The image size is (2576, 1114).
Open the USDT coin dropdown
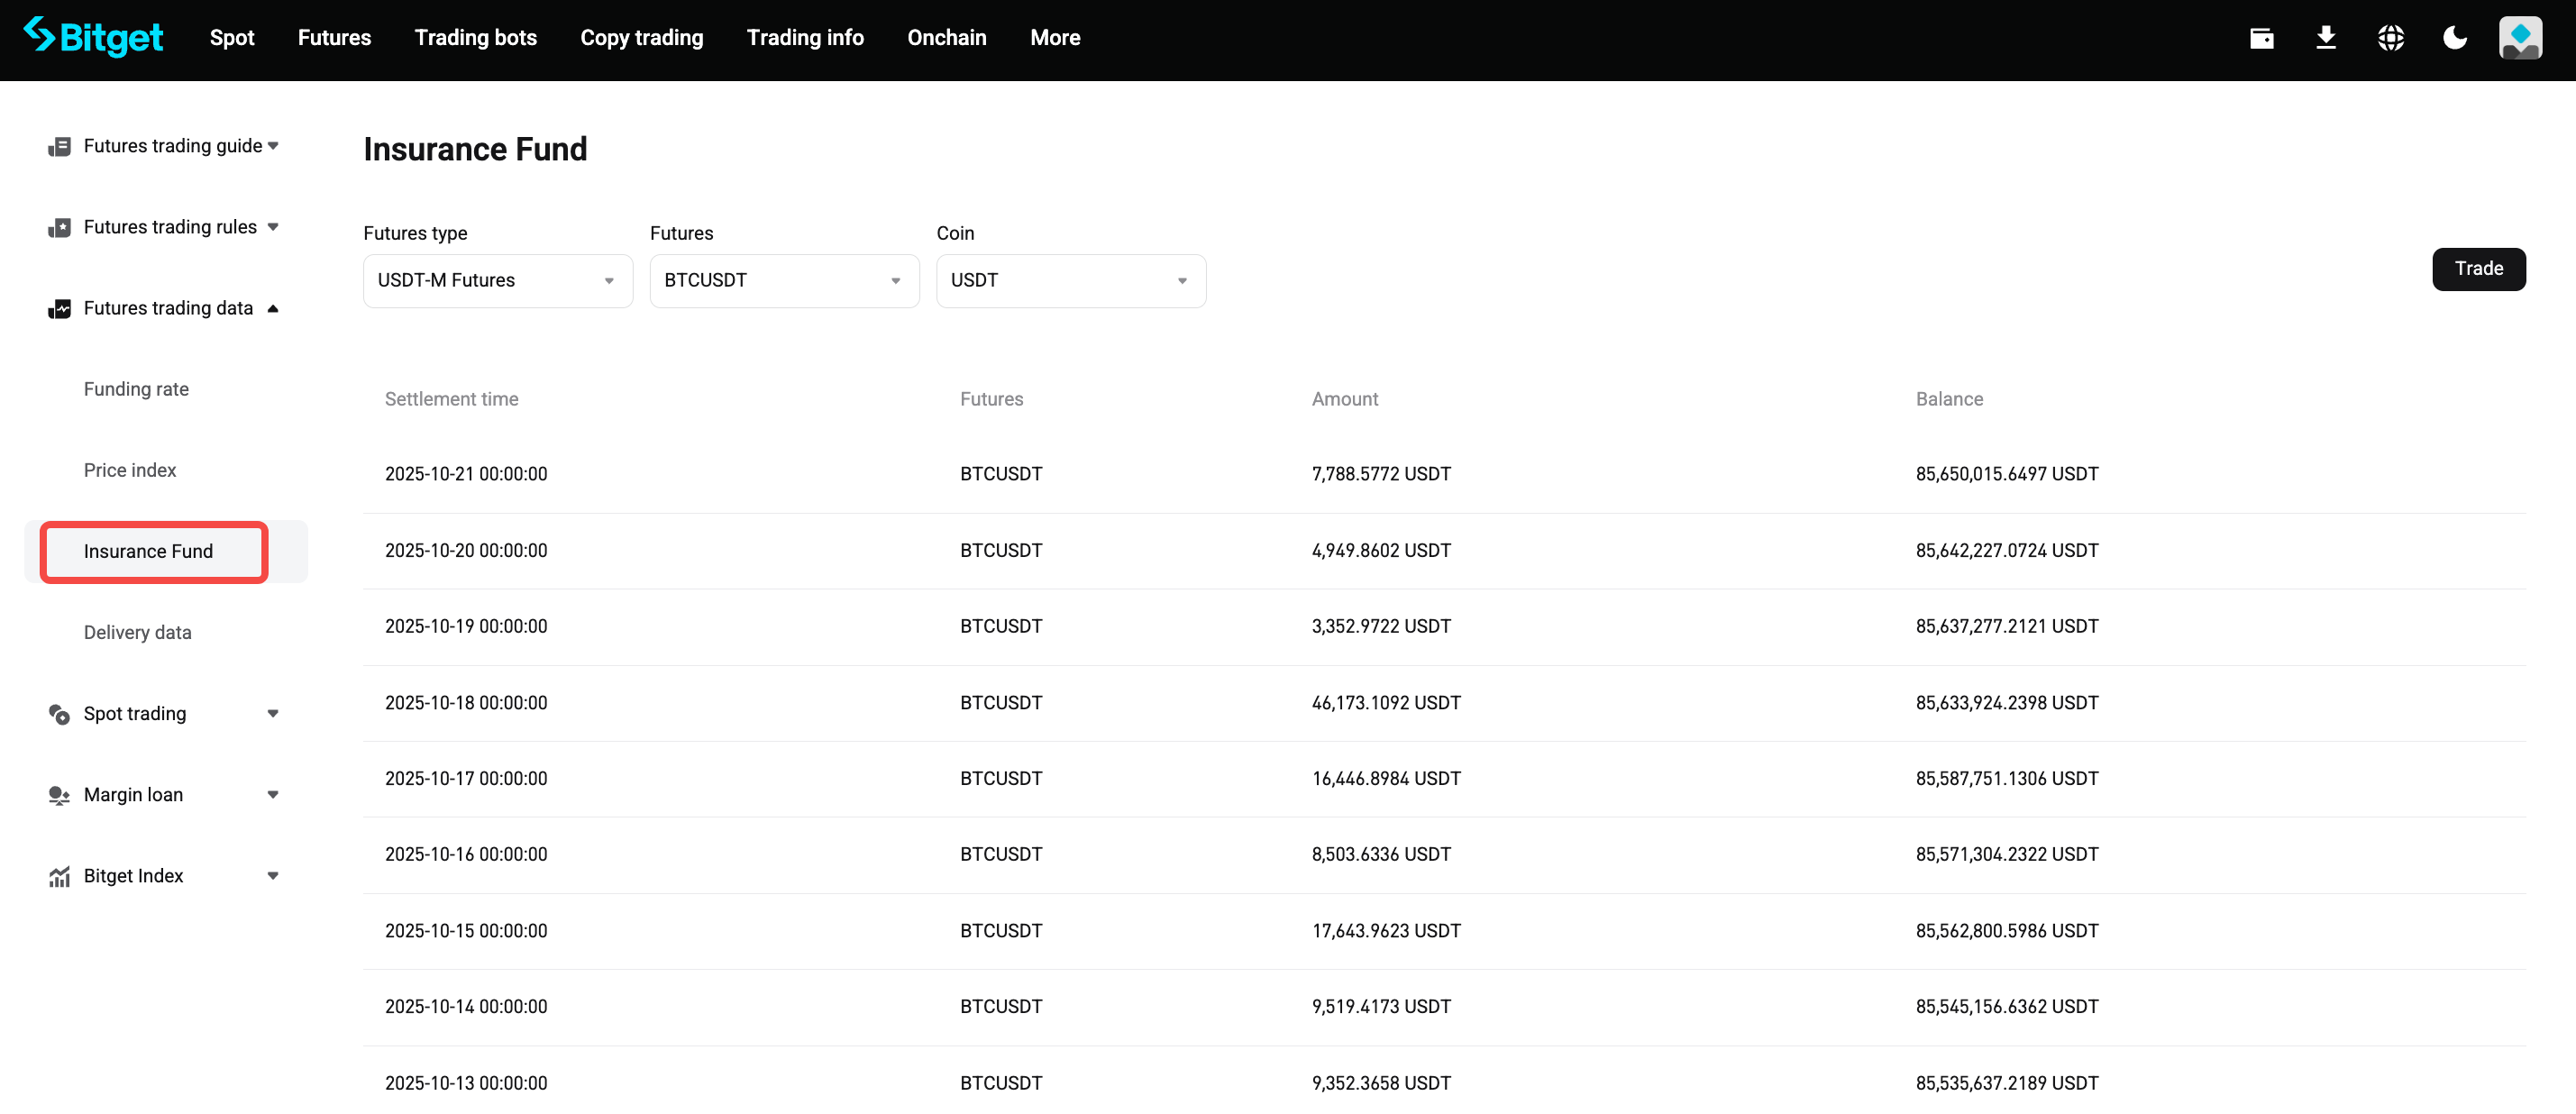pos(1070,281)
